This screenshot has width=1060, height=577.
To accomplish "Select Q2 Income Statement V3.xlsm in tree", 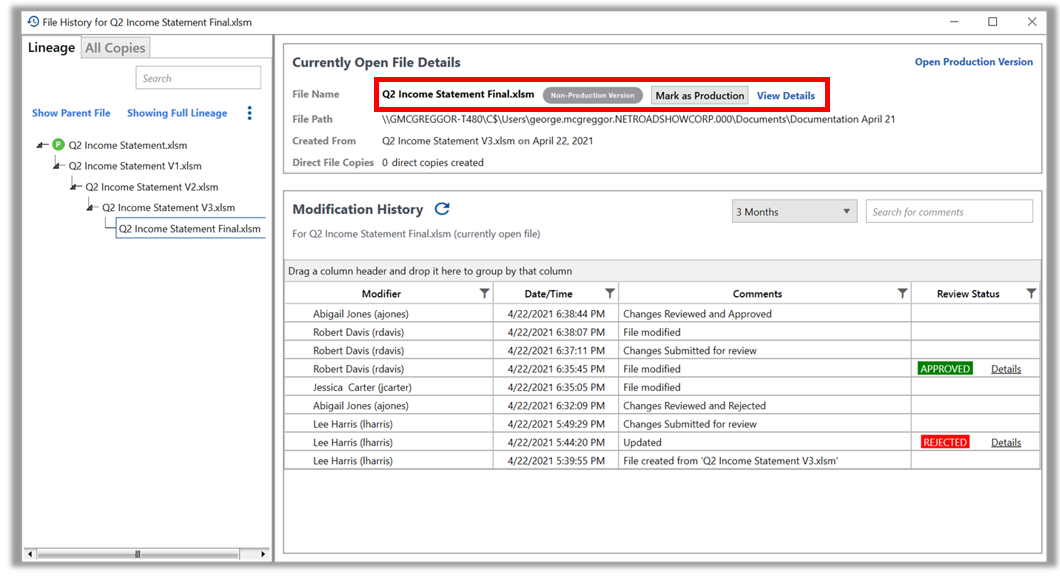I will 168,207.
